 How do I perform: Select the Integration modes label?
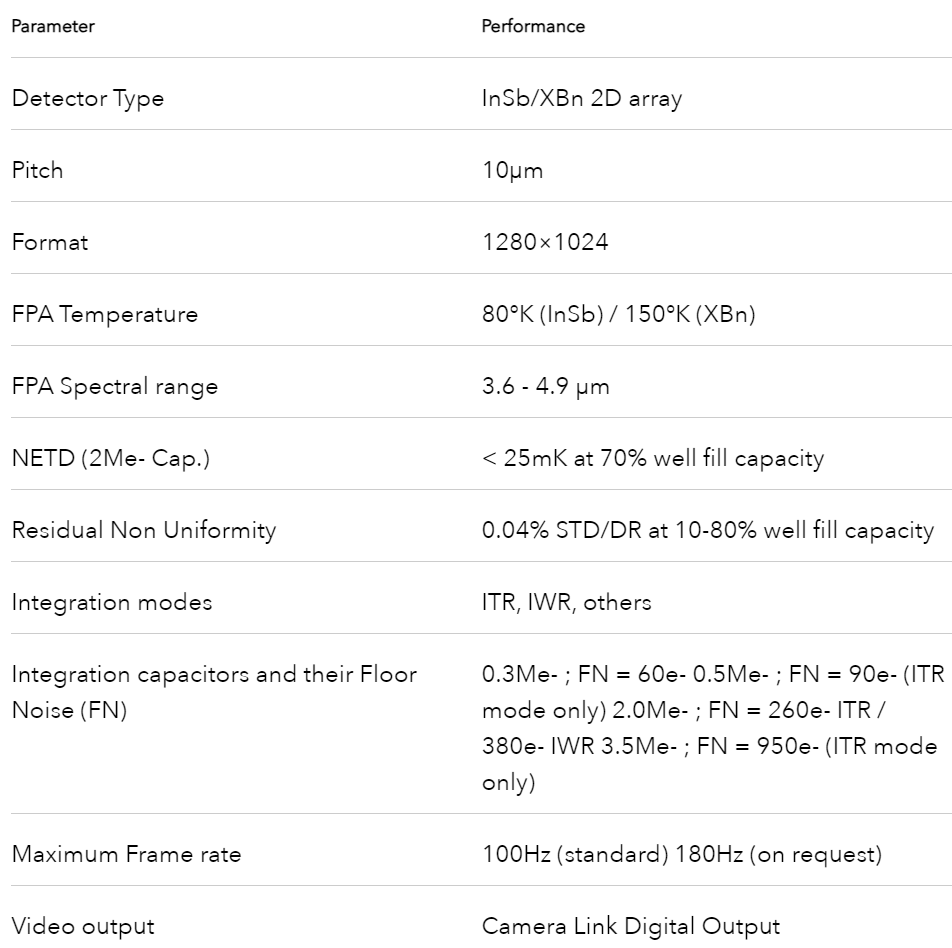(112, 602)
